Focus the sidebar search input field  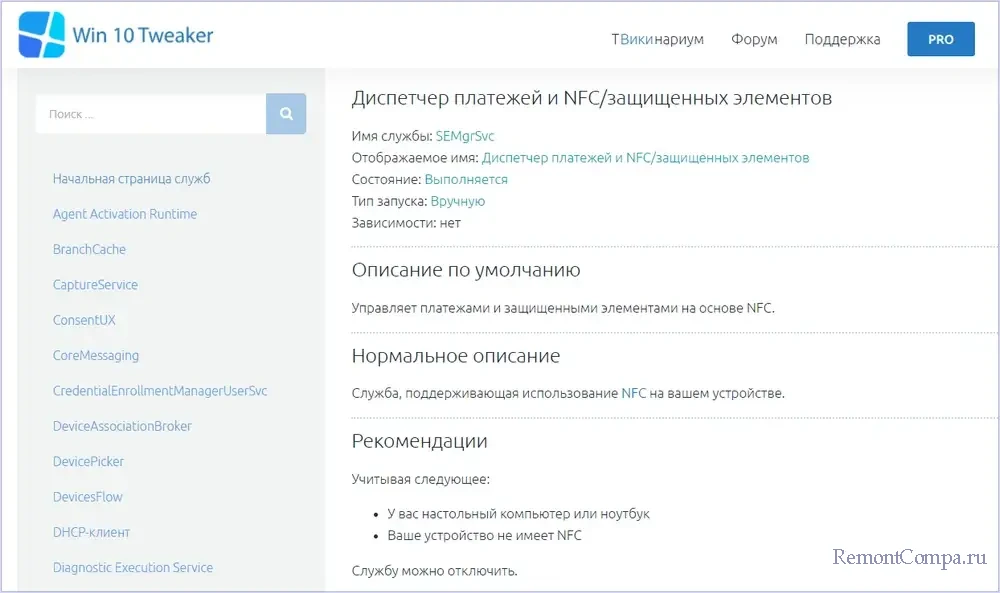pos(150,114)
